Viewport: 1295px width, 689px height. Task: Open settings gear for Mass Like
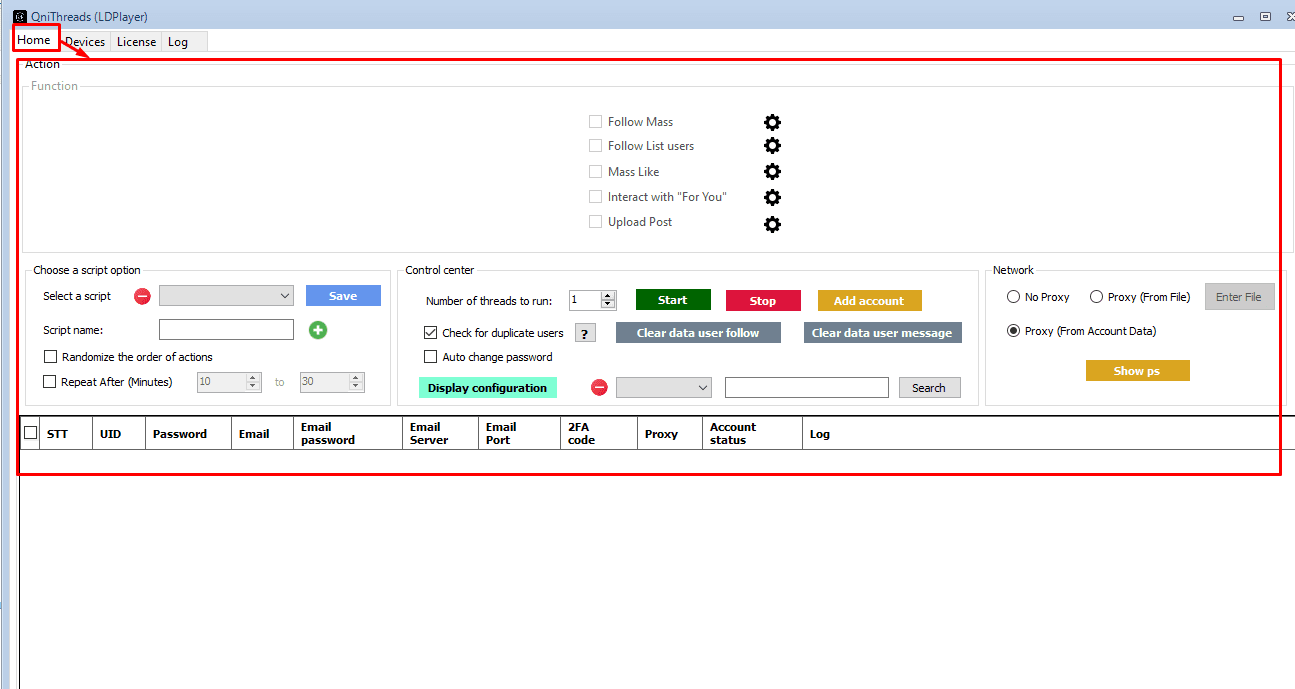click(x=772, y=172)
